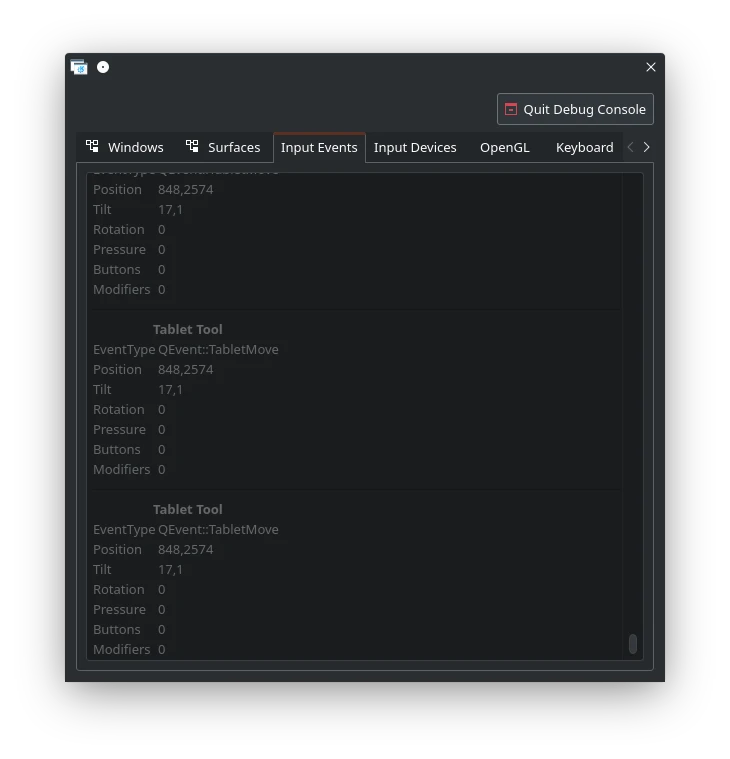Grab the vertical scrollbar handle
The image size is (730, 759).
[633, 644]
